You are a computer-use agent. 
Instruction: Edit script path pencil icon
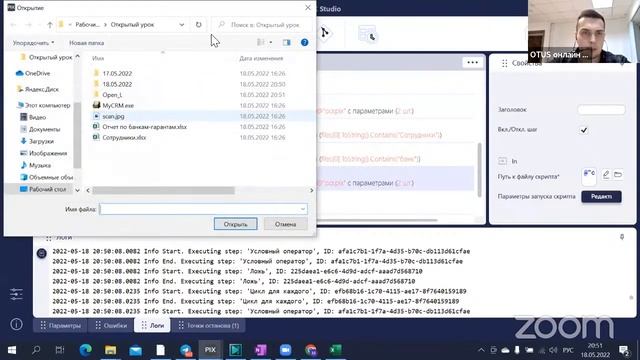click(x=606, y=174)
